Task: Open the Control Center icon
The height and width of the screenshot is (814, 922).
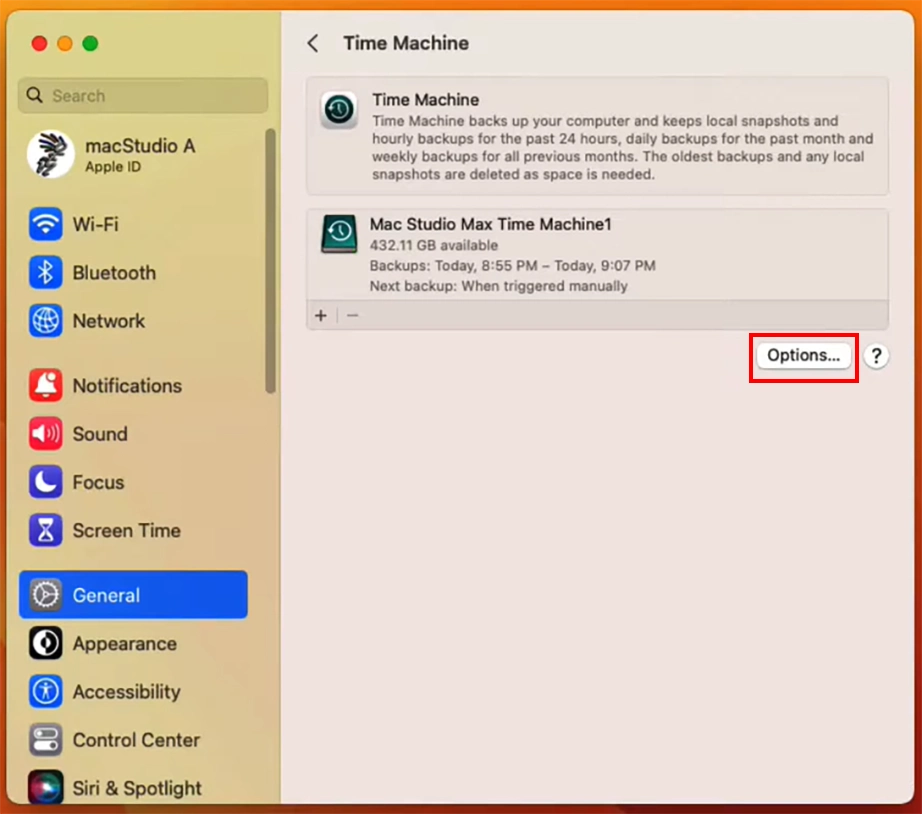Action: tap(45, 739)
